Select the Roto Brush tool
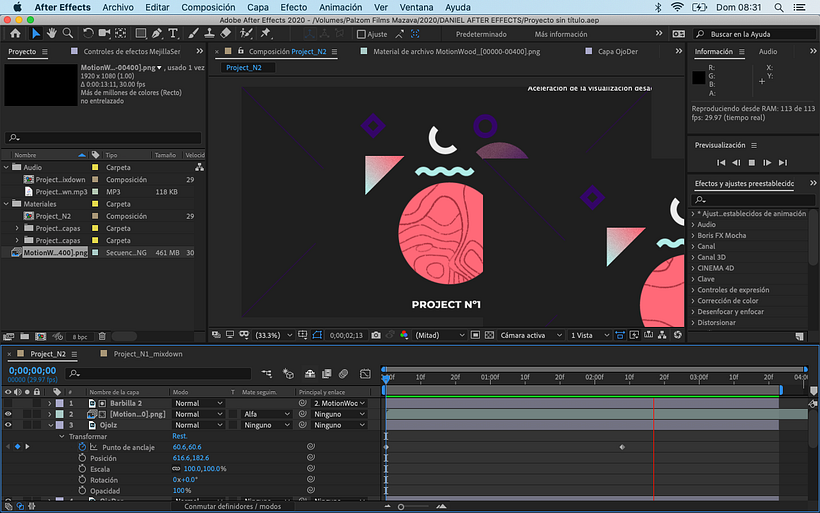820x513 pixels. 246,33
